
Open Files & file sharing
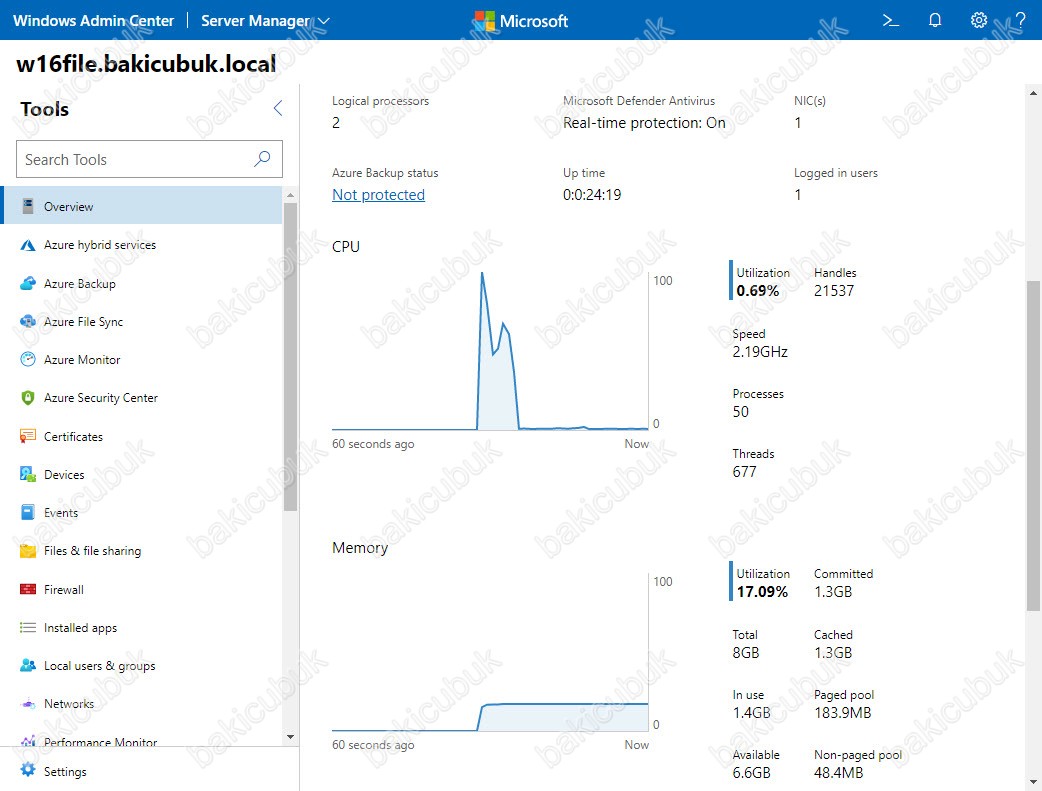click(142, 550)
